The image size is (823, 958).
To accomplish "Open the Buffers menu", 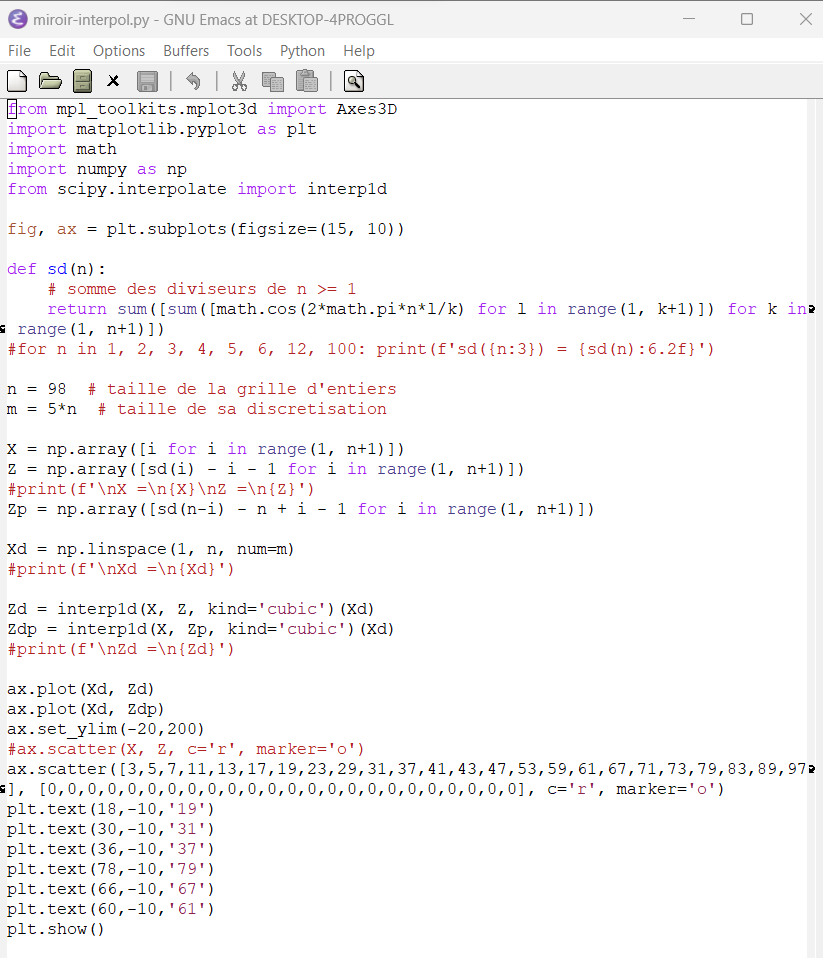I will (186, 51).
